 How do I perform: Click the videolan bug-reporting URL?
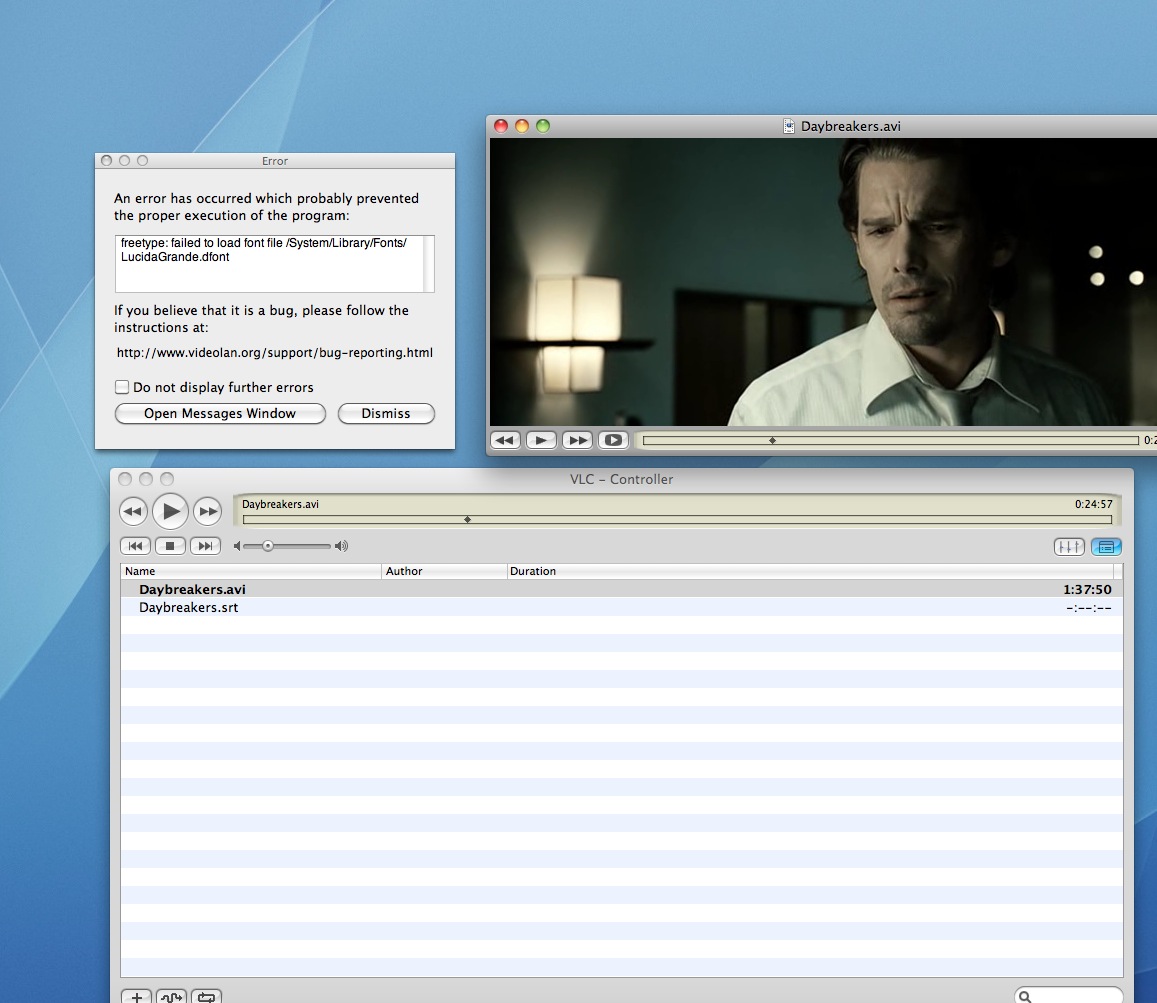tap(274, 353)
